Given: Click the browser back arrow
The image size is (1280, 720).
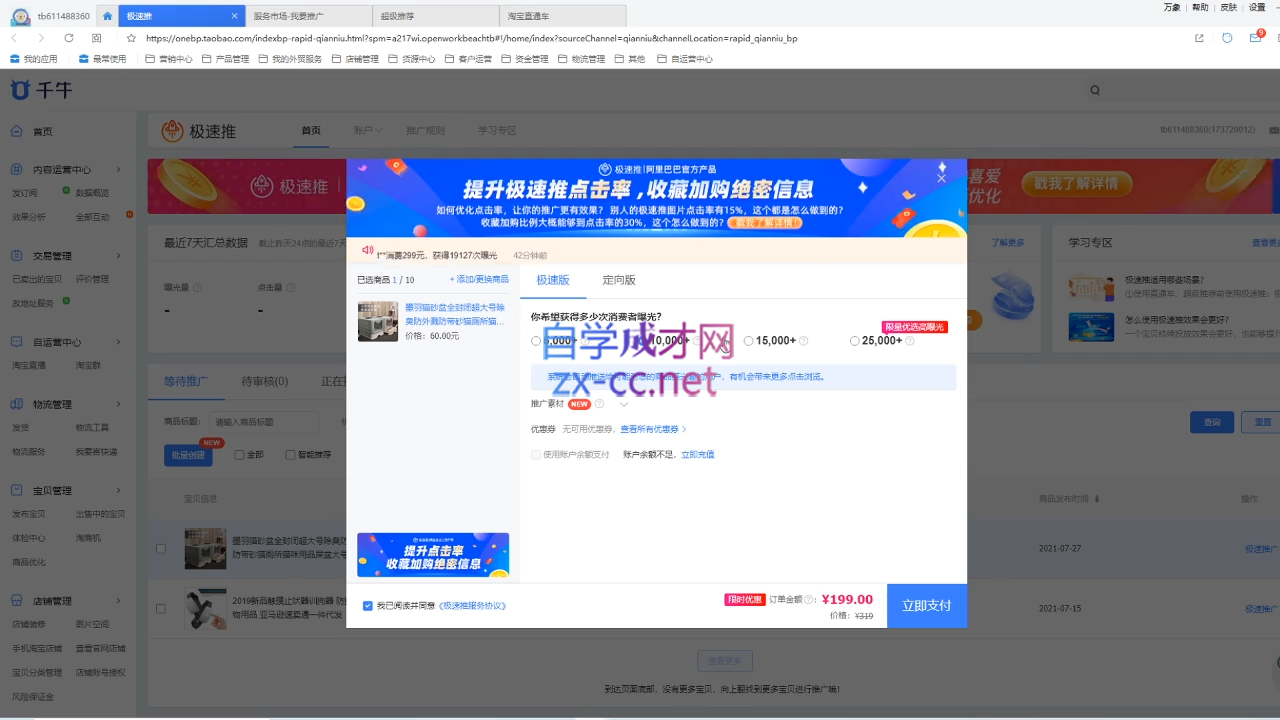Looking at the screenshot, I should pyautogui.click(x=14, y=38).
